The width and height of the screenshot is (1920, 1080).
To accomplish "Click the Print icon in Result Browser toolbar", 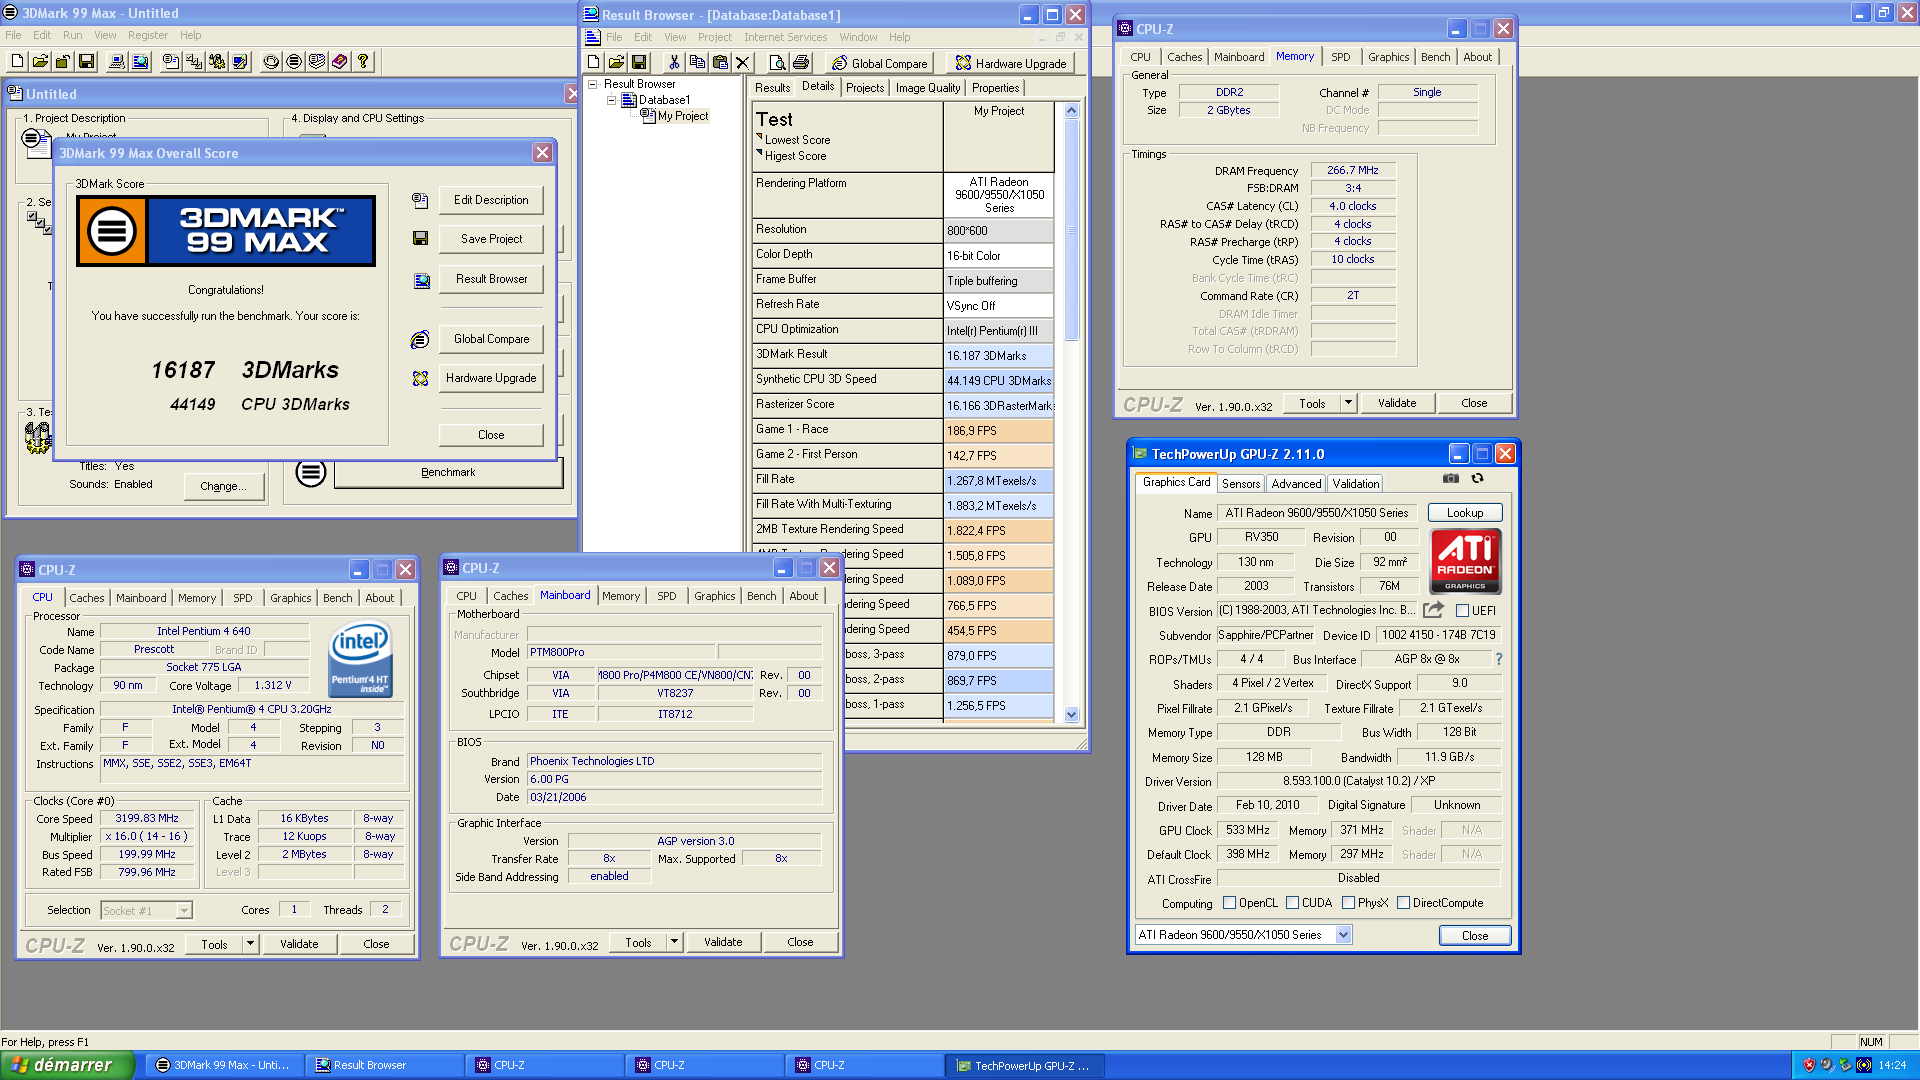I will pyautogui.click(x=800, y=62).
